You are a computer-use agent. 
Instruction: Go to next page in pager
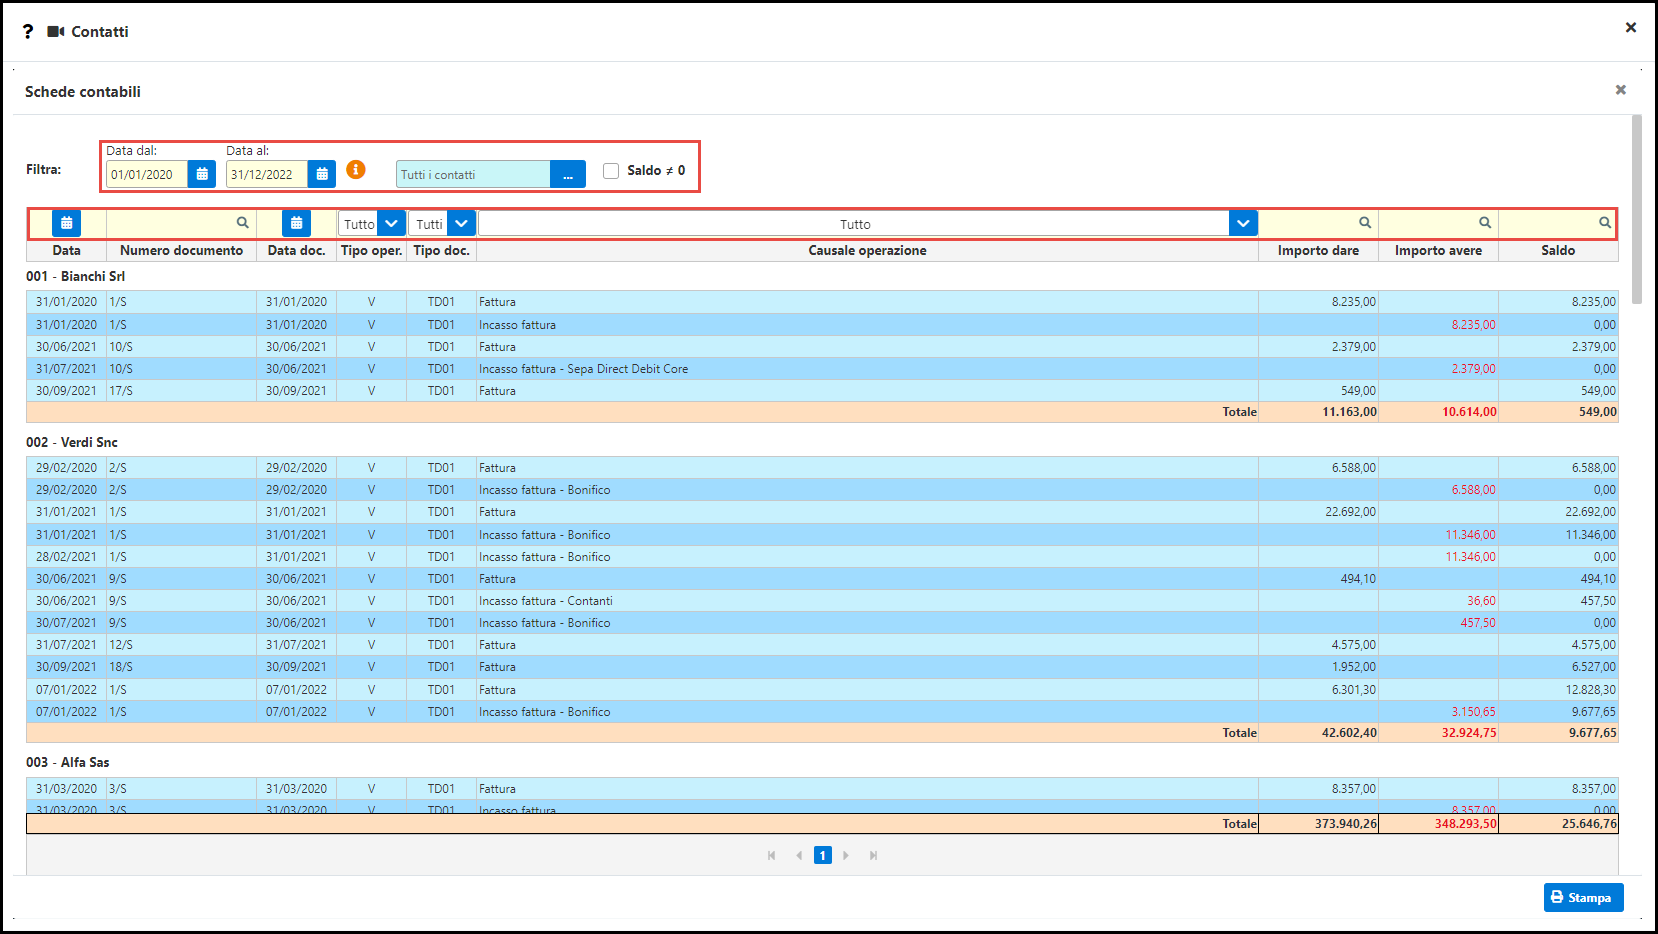click(846, 856)
